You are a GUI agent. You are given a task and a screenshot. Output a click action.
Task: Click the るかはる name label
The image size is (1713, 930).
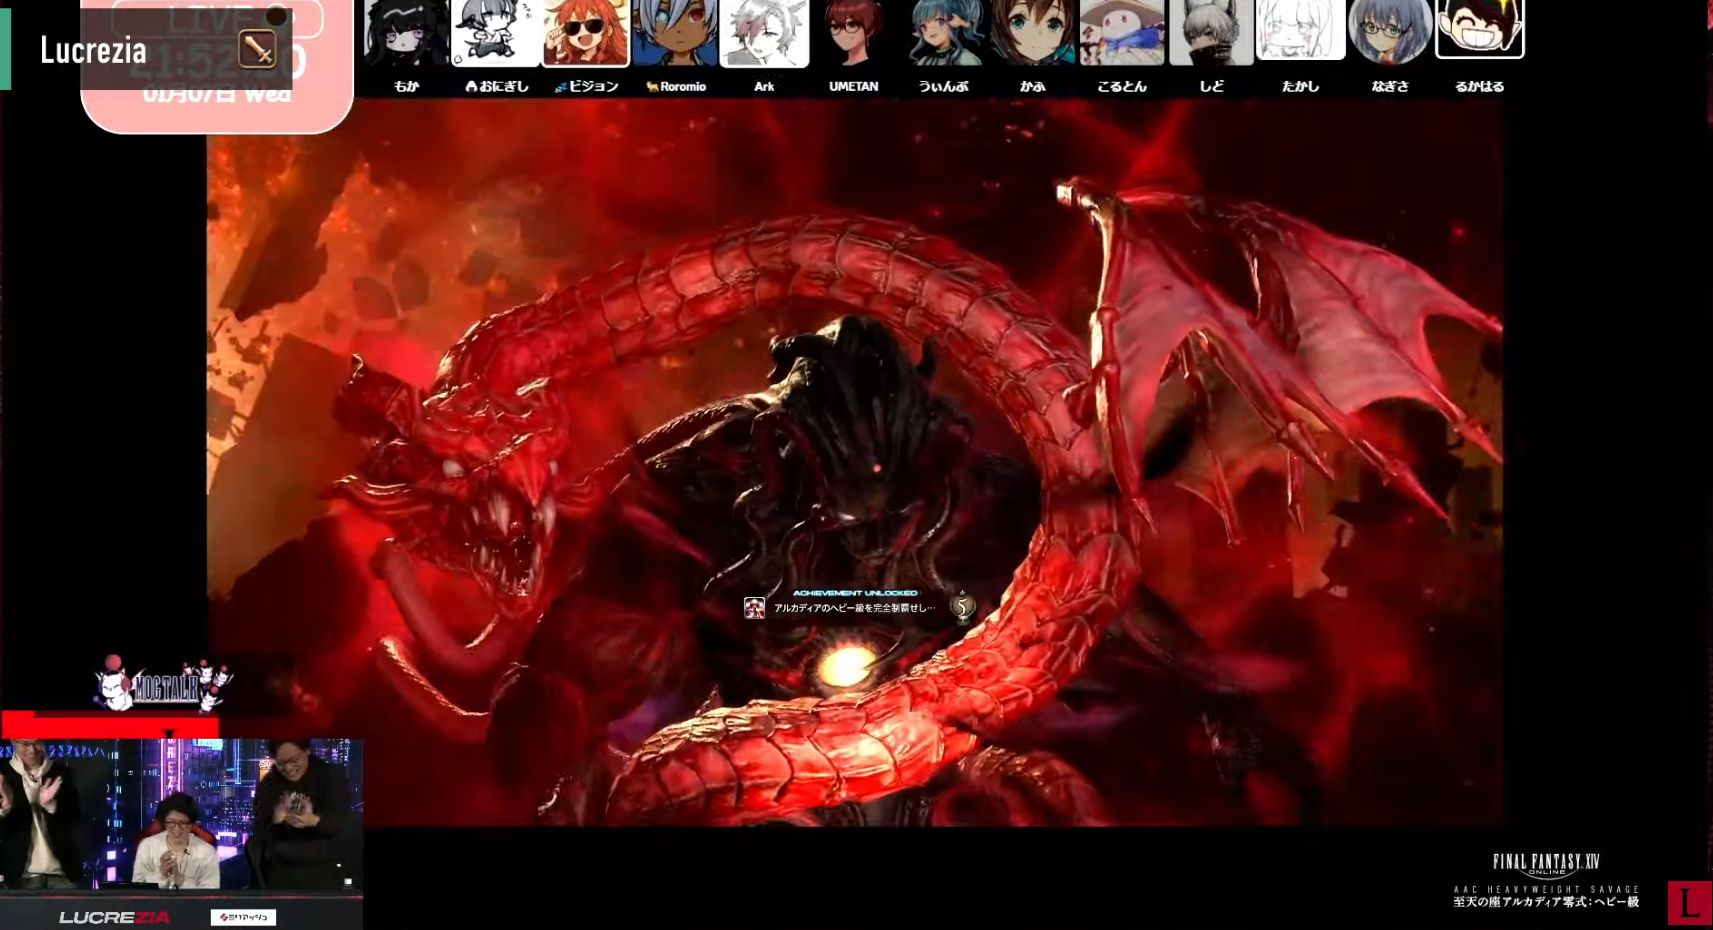(1480, 86)
